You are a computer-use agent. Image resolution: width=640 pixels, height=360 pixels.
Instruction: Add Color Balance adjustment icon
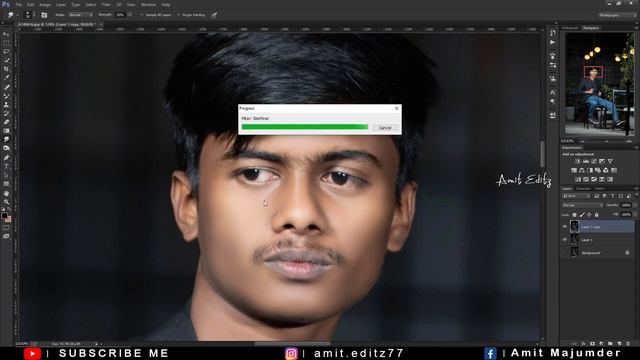click(x=582, y=170)
